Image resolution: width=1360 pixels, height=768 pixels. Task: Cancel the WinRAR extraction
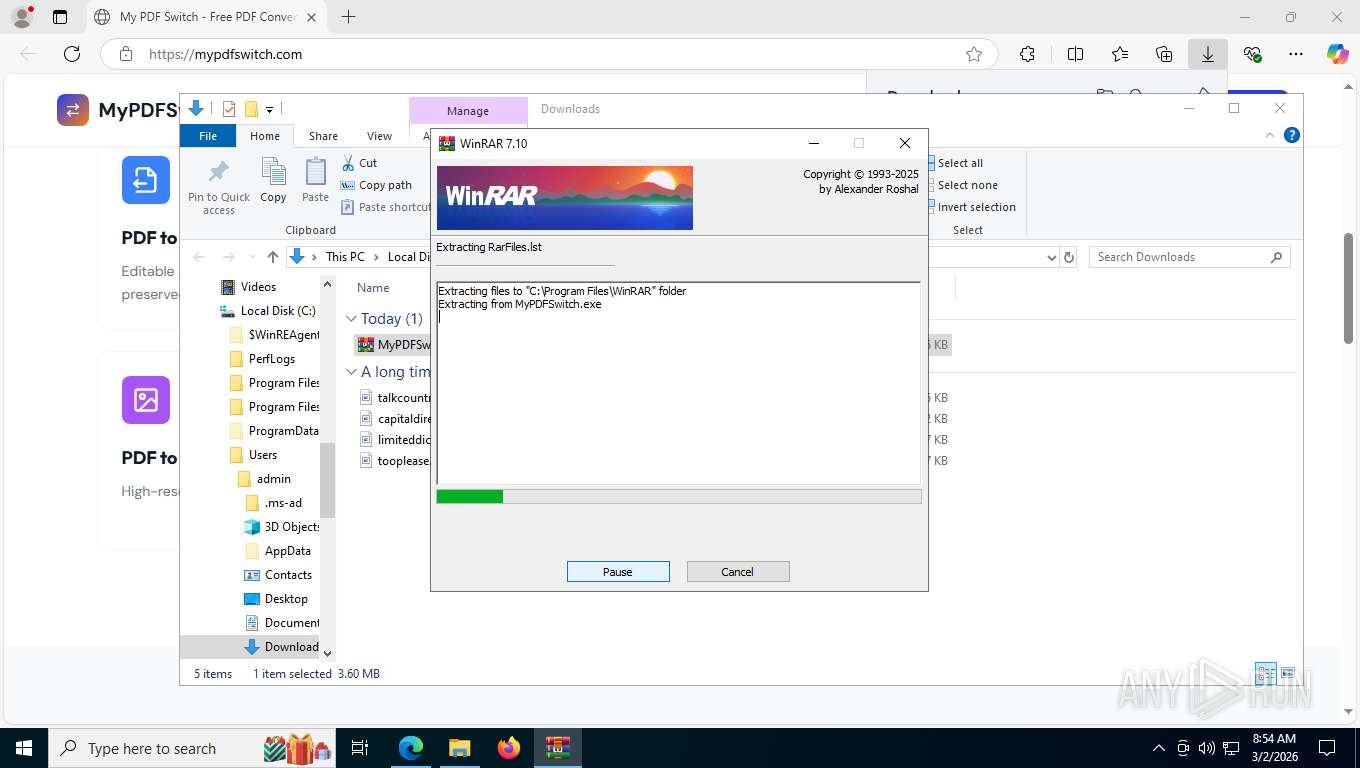(738, 572)
